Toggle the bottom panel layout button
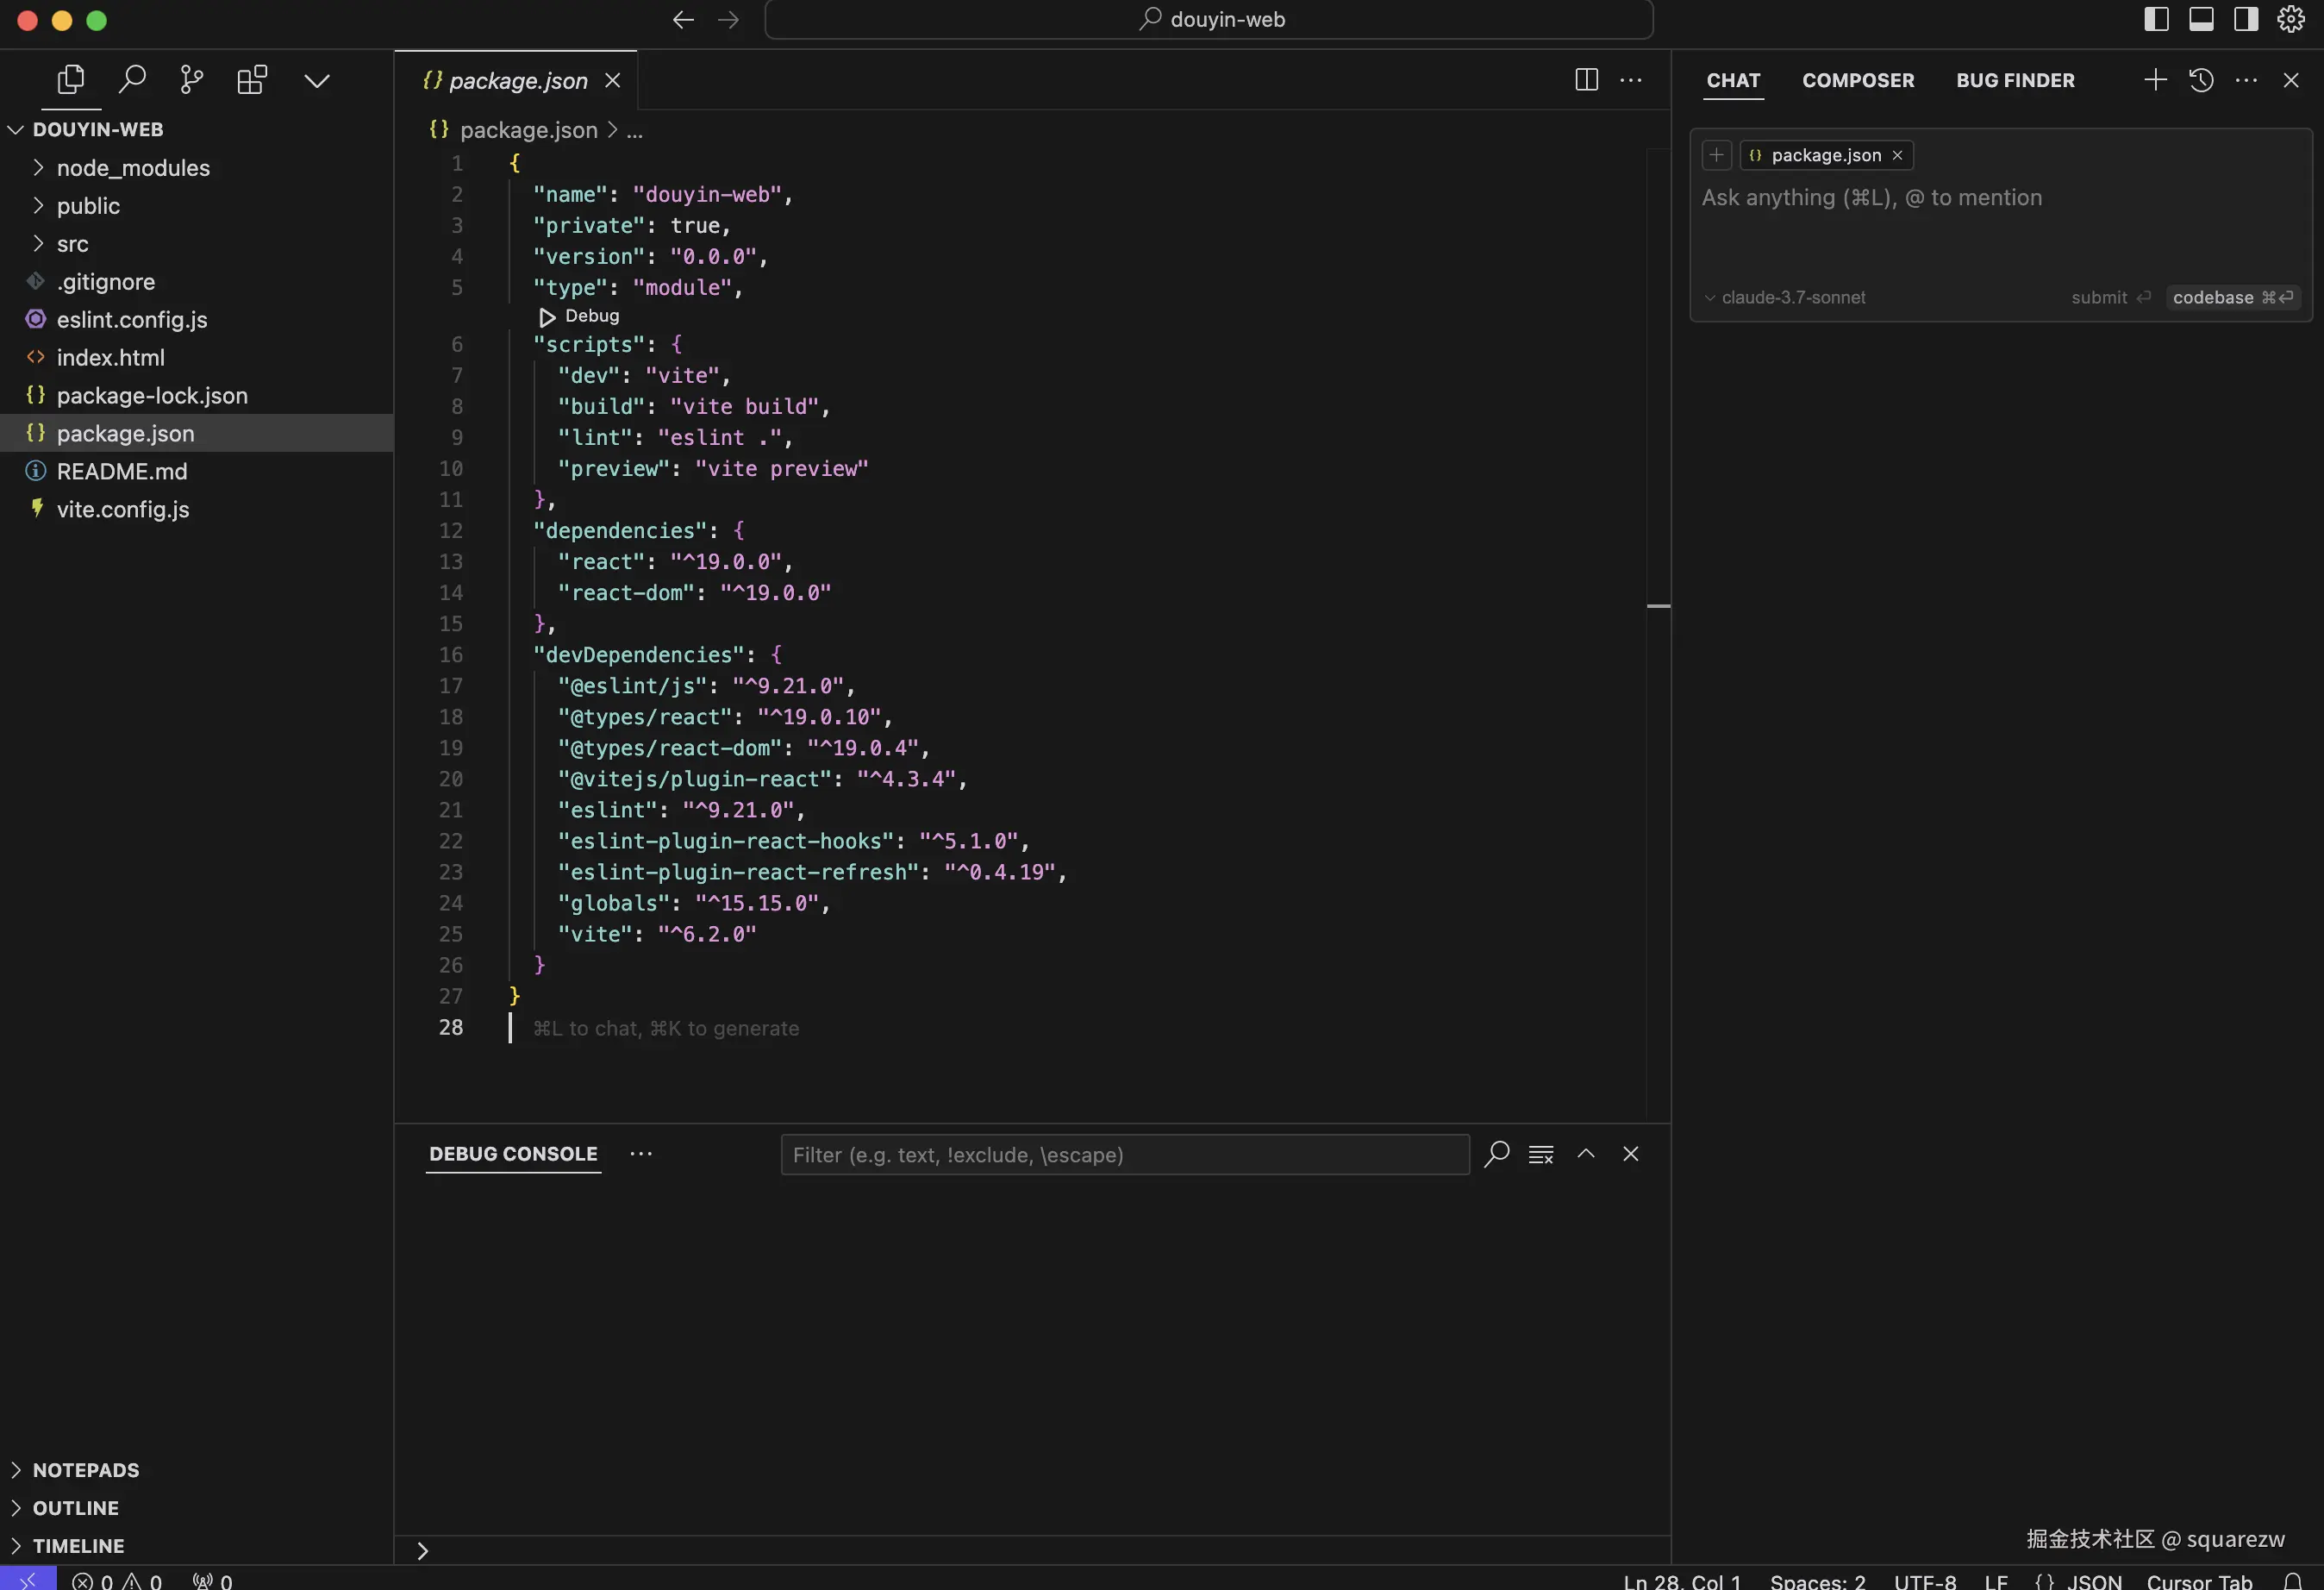 (x=2201, y=19)
